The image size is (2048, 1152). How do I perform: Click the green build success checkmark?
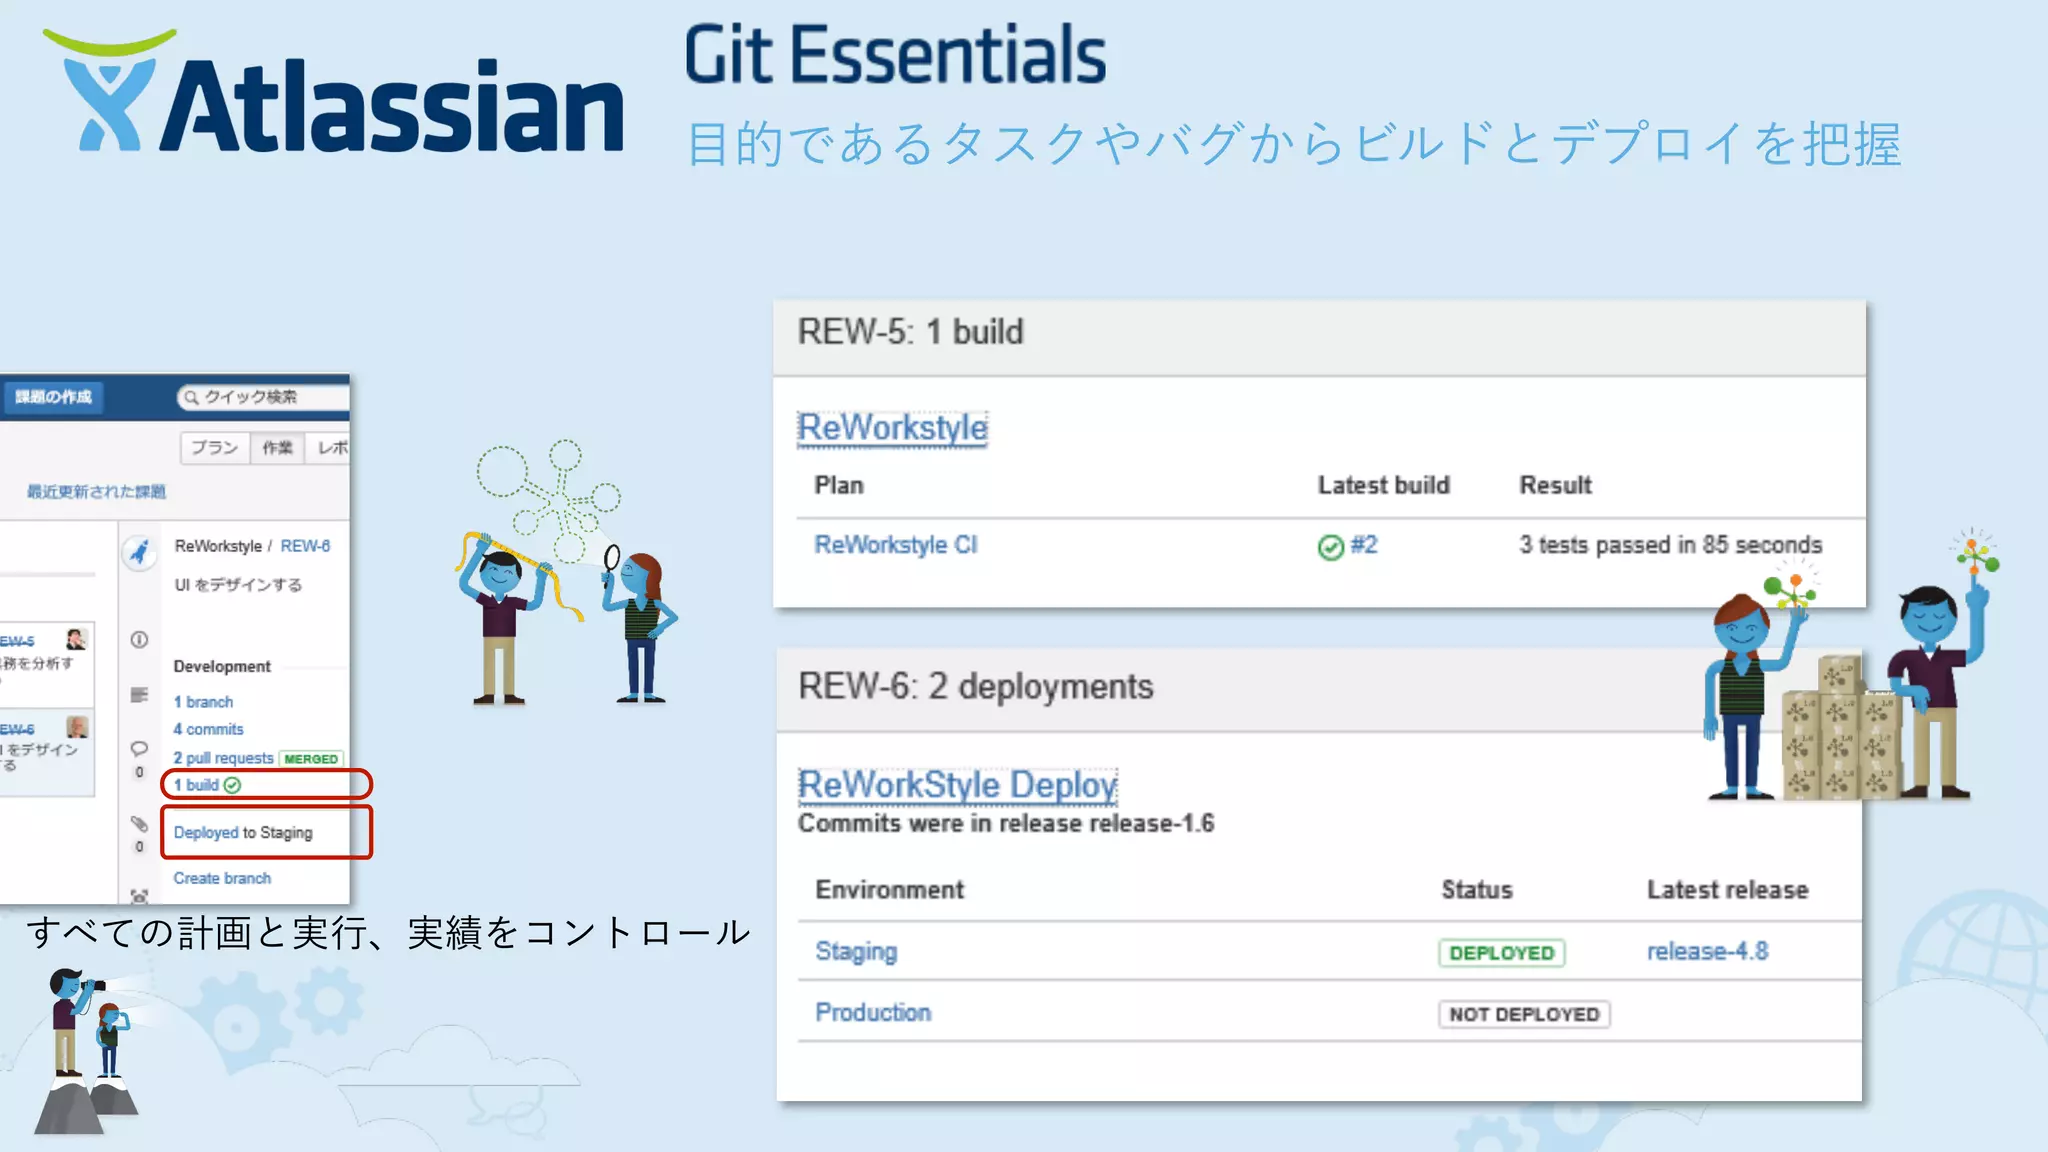click(x=233, y=785)
